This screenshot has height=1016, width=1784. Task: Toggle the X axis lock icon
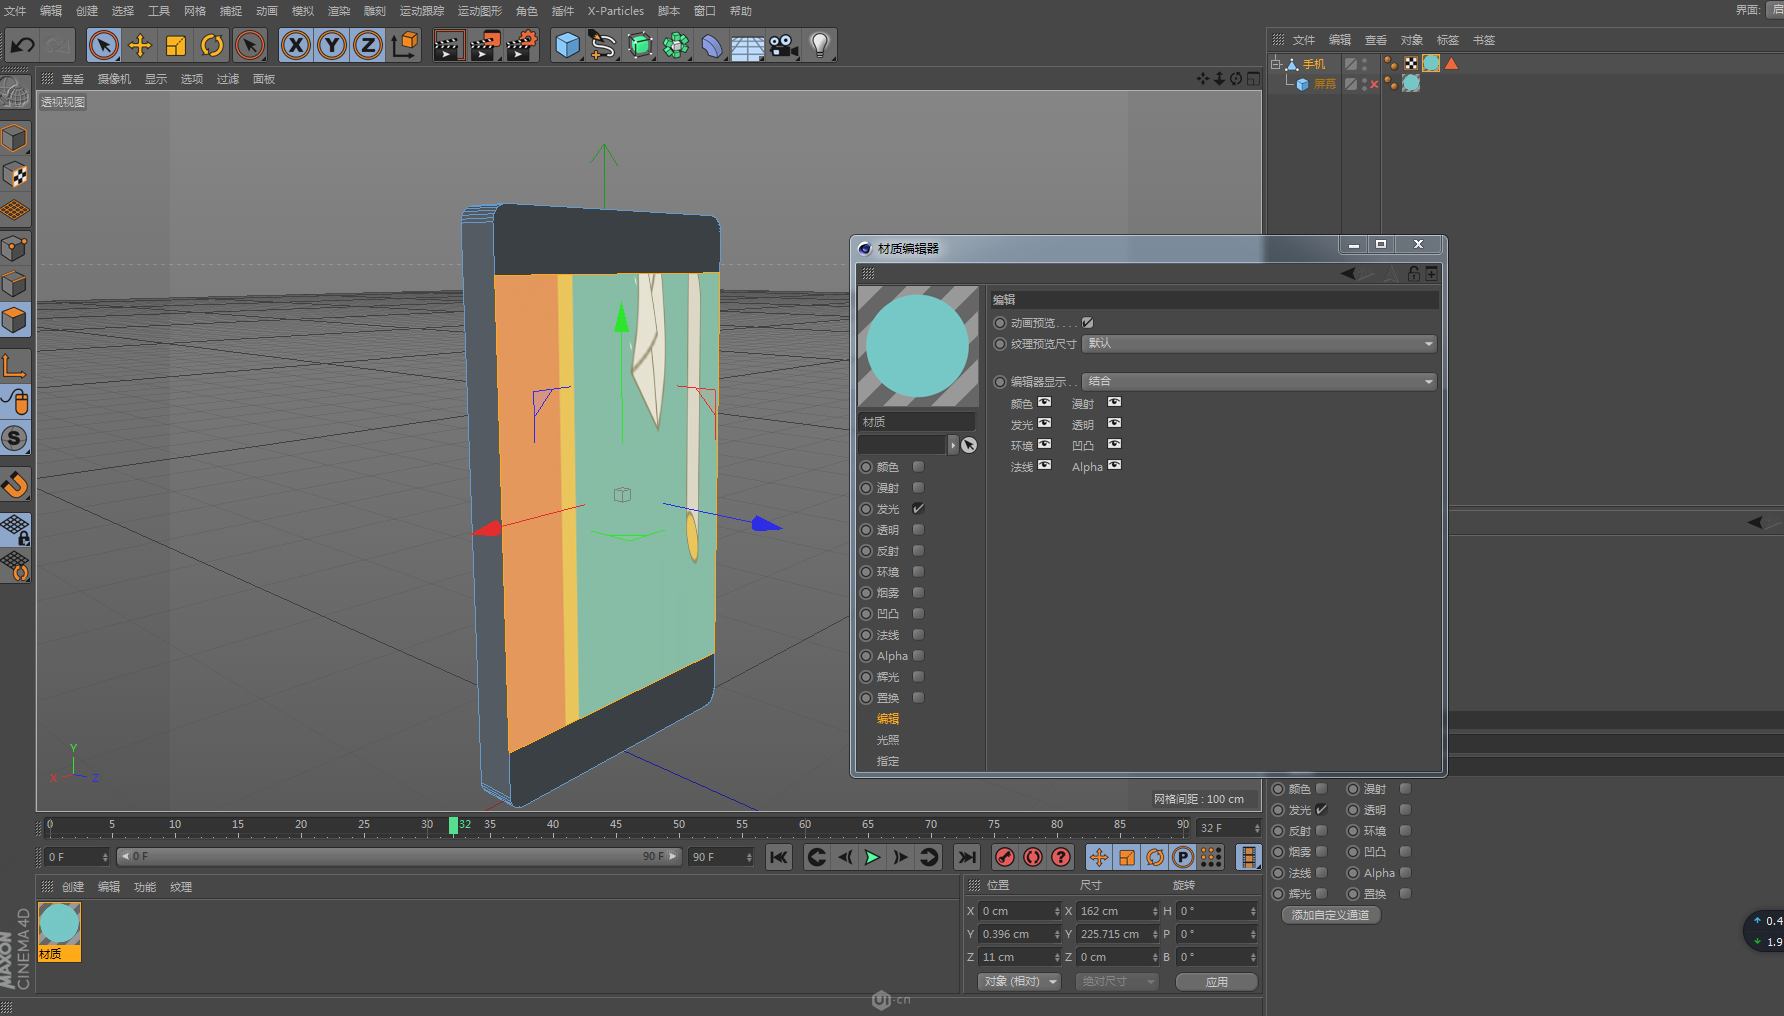click(x=296, y=45)
